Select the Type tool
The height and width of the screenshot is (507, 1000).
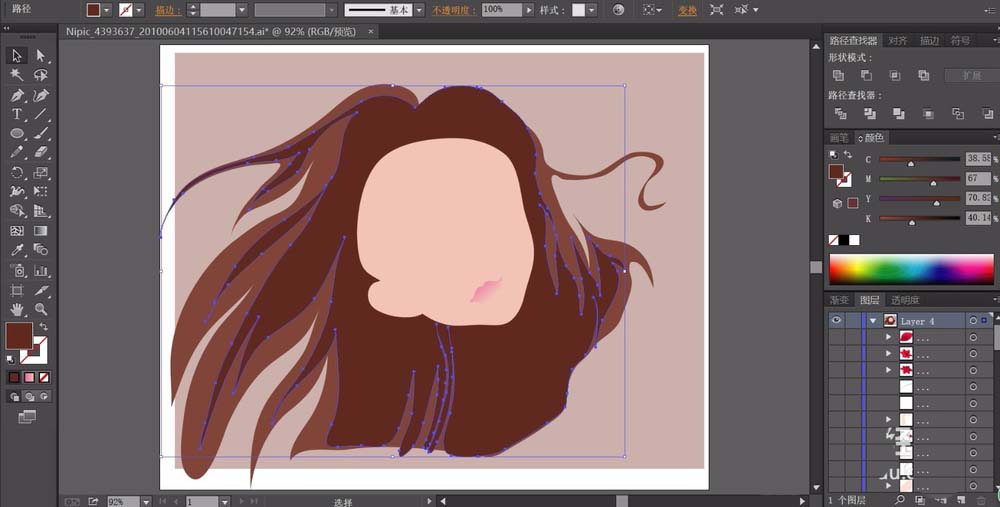17,115
